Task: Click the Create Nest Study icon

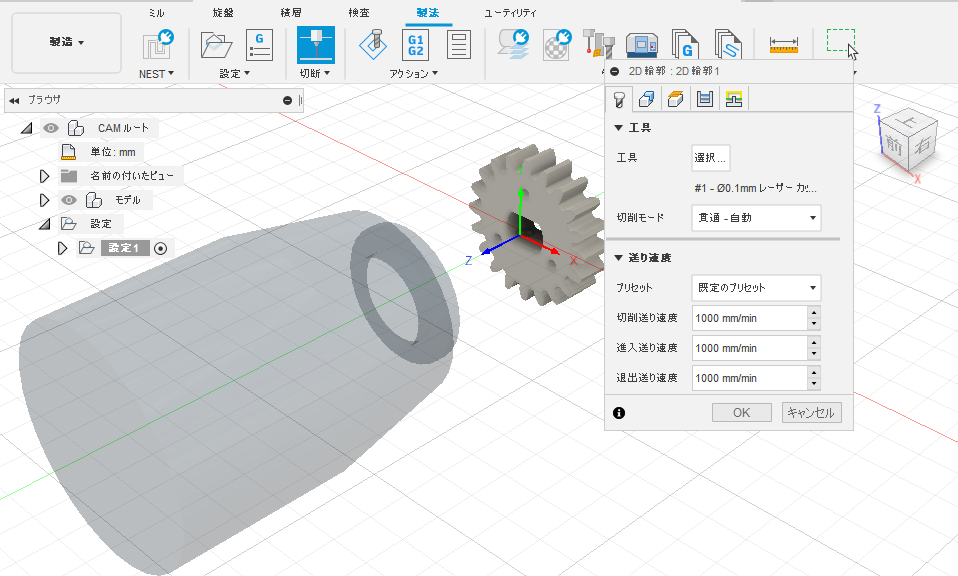Action: (158, 45)
